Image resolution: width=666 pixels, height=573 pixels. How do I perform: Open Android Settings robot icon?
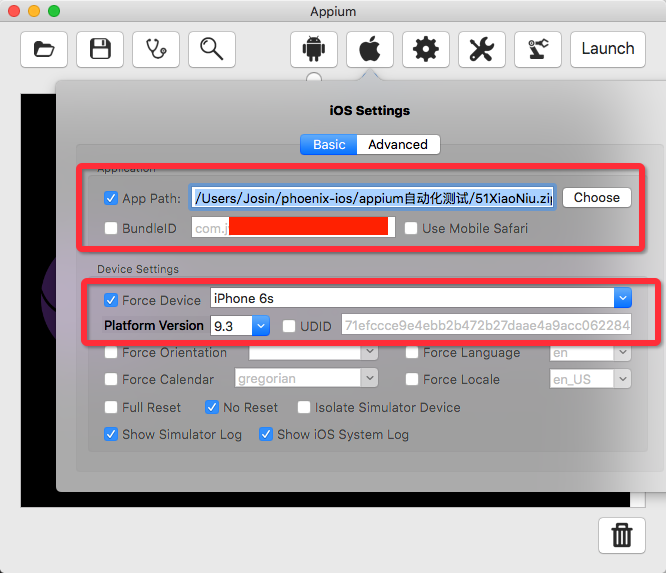click(314, 49)
